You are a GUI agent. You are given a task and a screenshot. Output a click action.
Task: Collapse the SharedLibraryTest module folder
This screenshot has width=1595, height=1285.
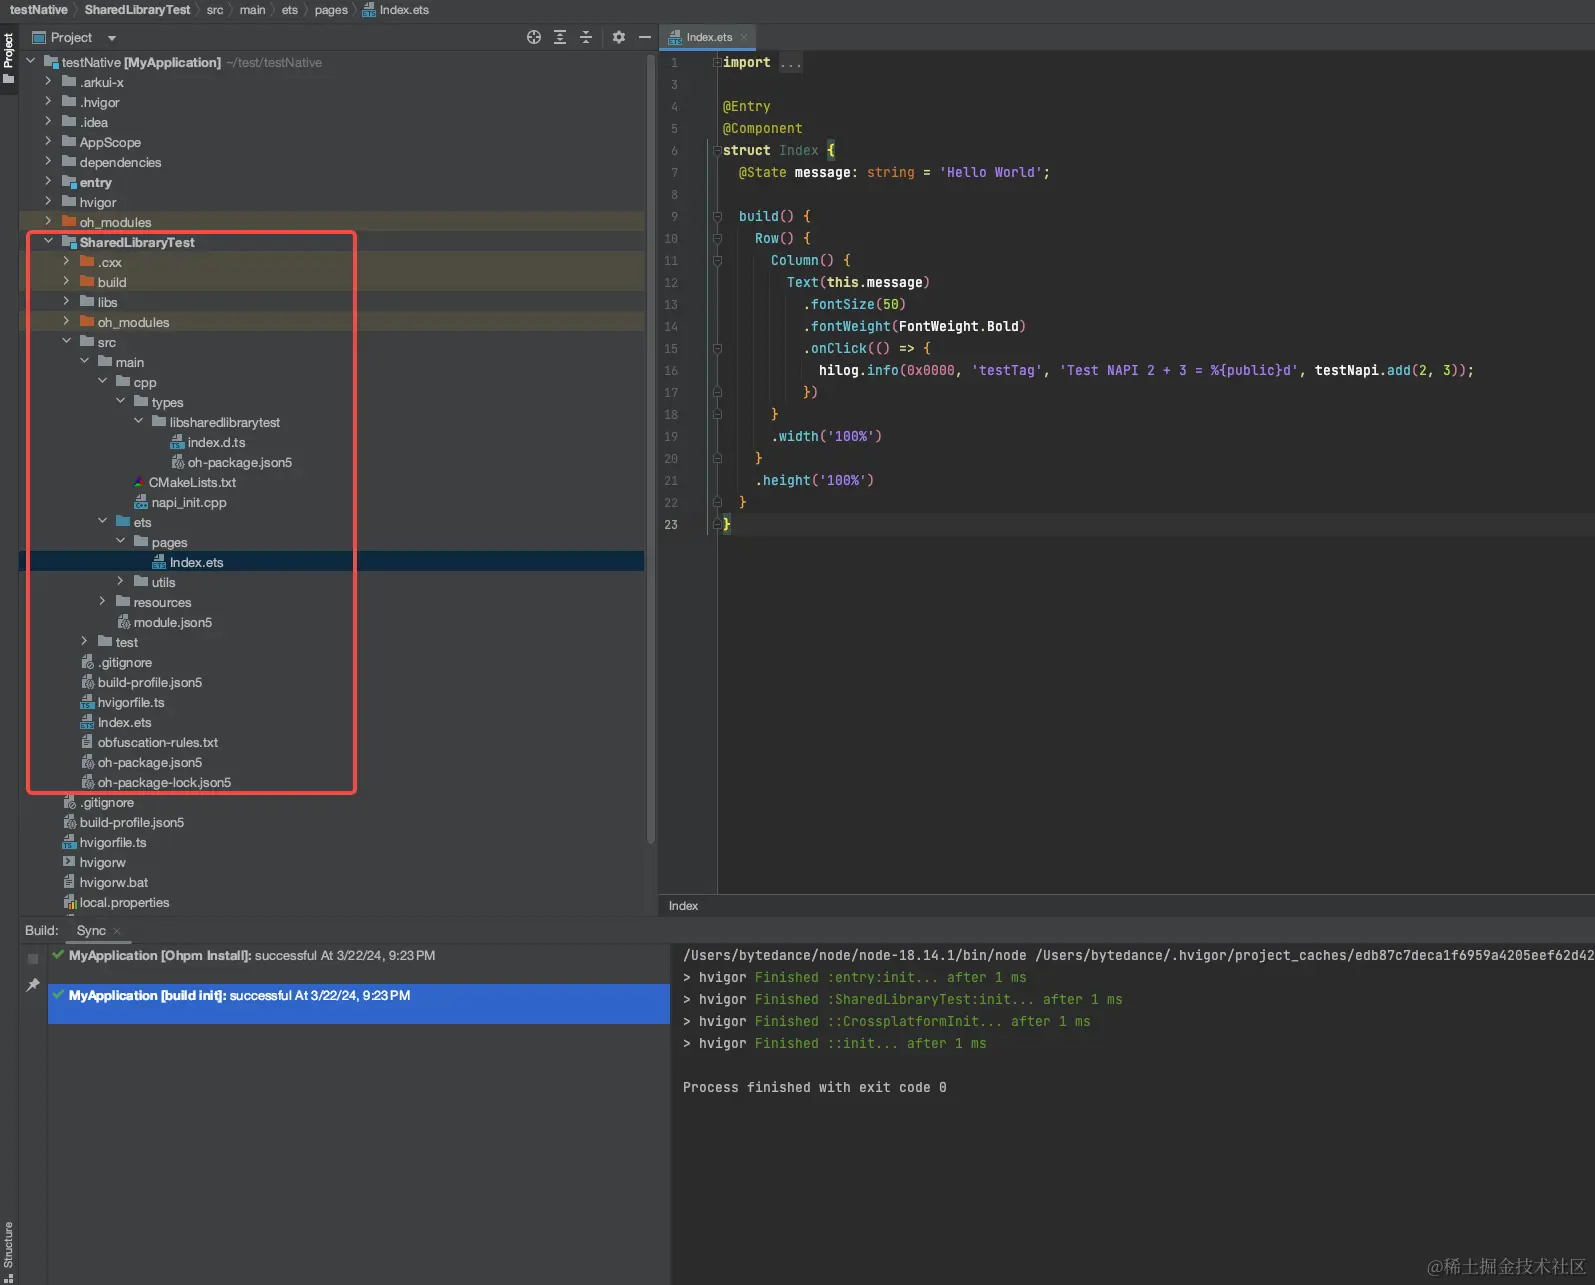(48, 242)
